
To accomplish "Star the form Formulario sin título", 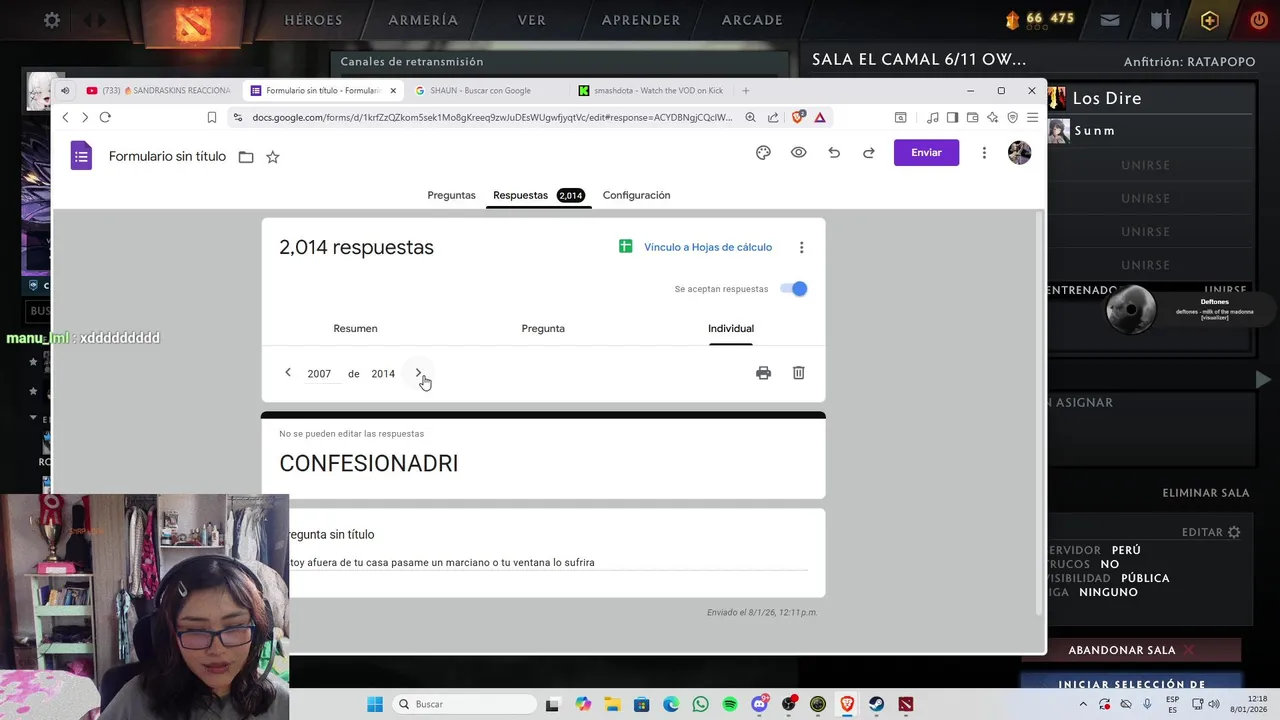I will coord(273,157).
